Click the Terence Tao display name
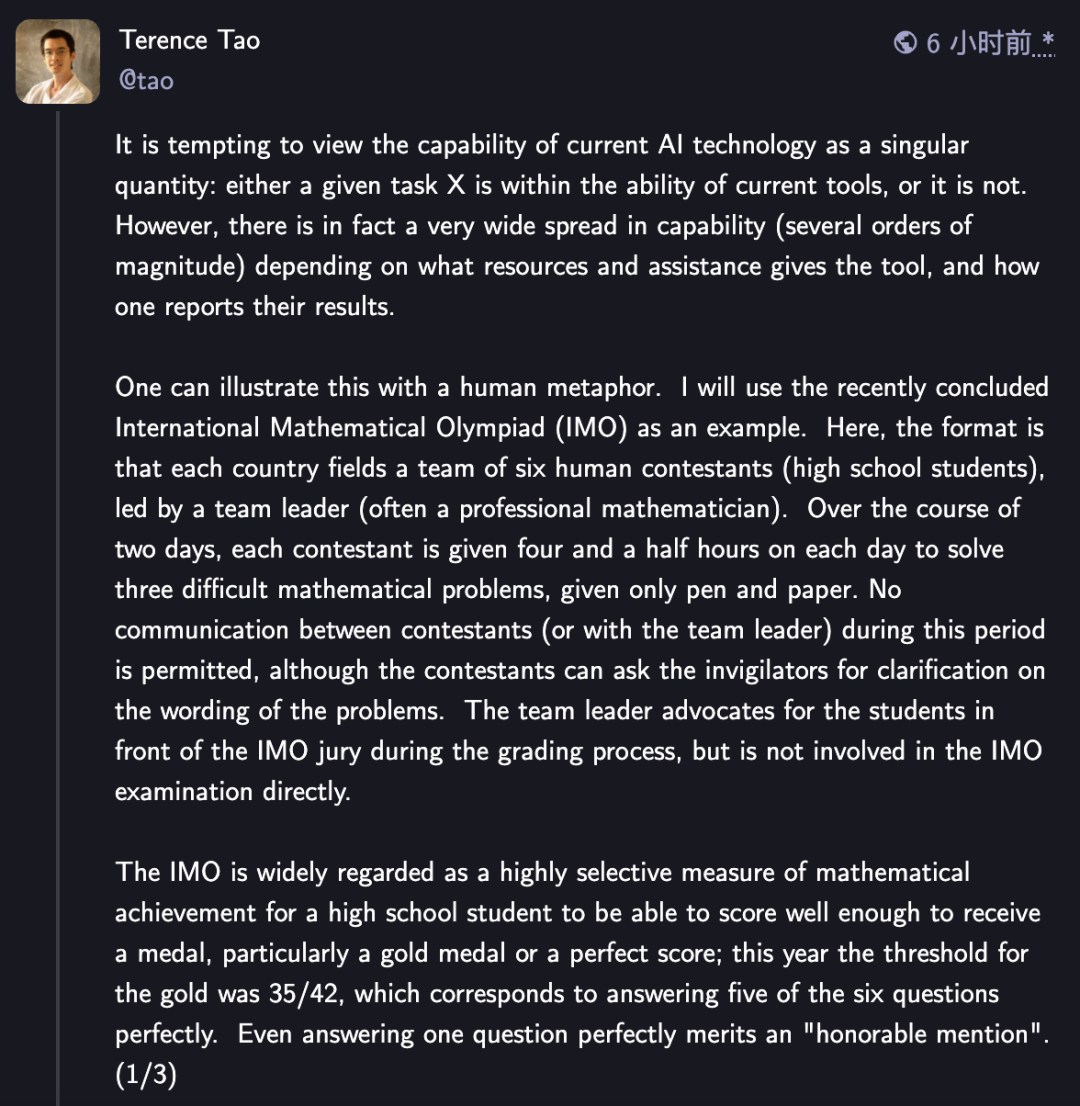 (190, 40)
